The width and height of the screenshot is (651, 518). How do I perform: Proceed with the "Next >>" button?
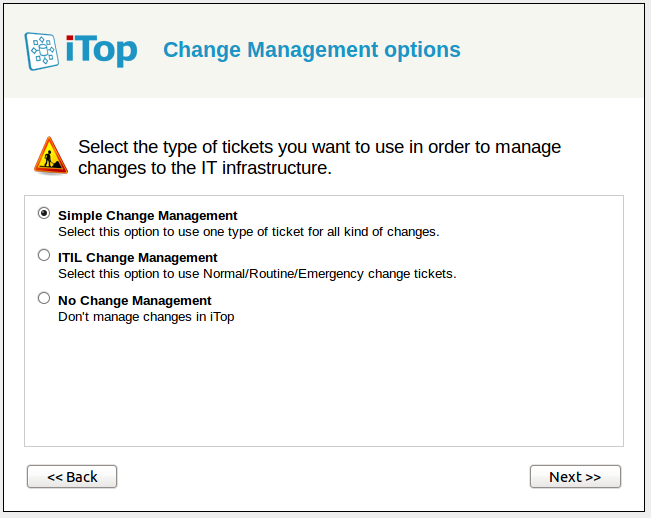(575, 477)
